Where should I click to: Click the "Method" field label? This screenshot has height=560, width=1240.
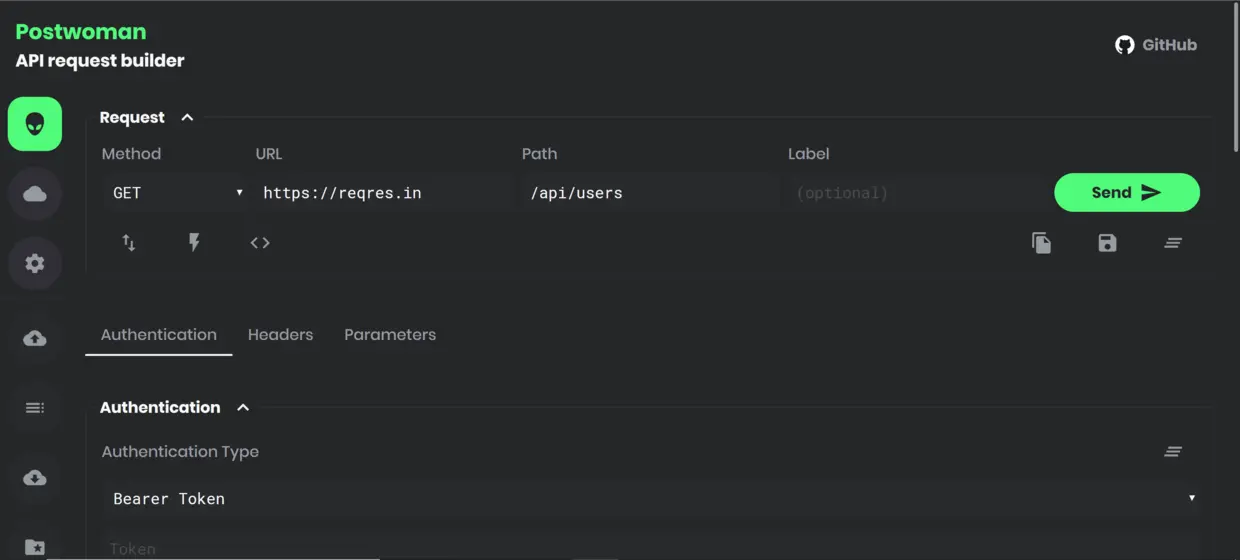[131, 154]
